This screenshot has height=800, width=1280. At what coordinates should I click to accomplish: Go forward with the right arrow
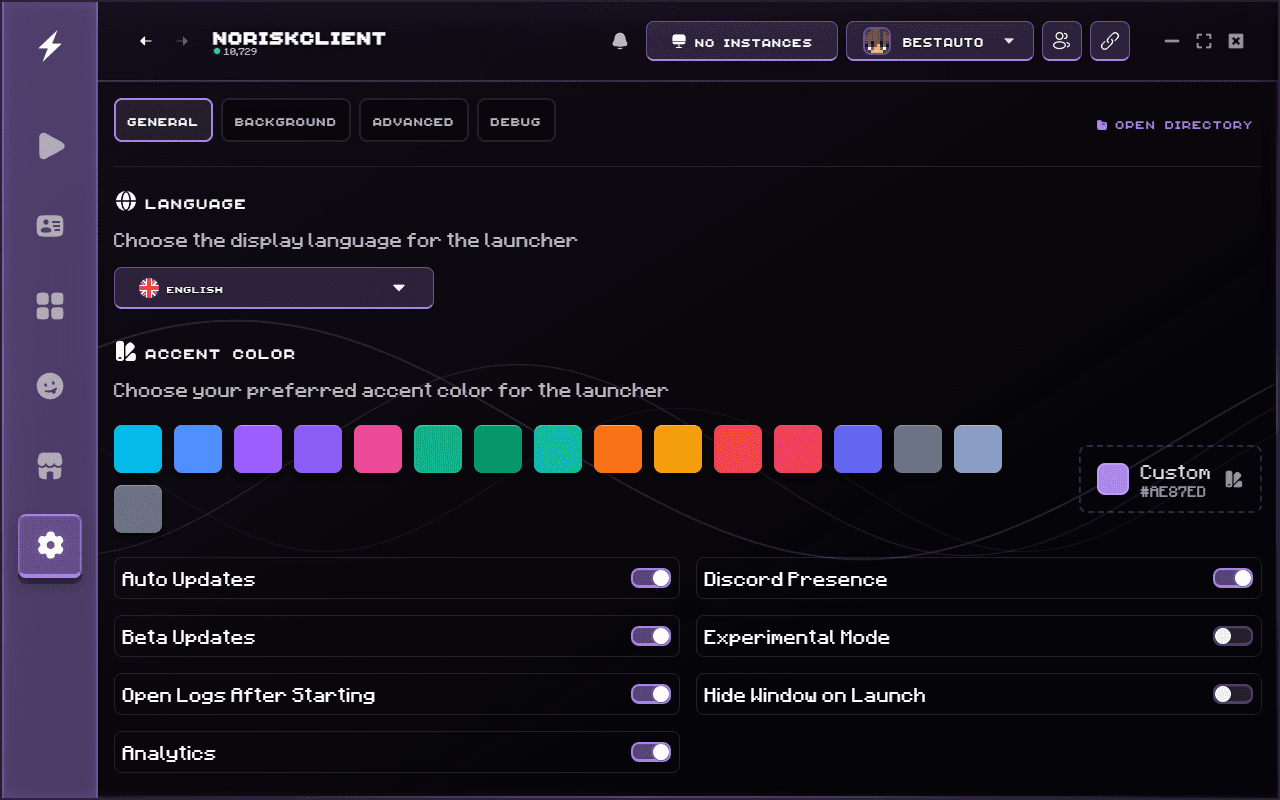182,41
